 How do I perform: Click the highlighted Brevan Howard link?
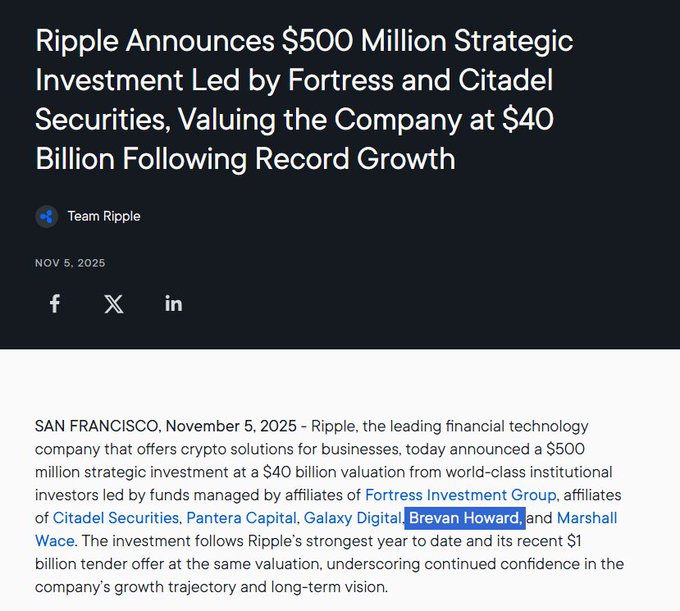(465, 518)
